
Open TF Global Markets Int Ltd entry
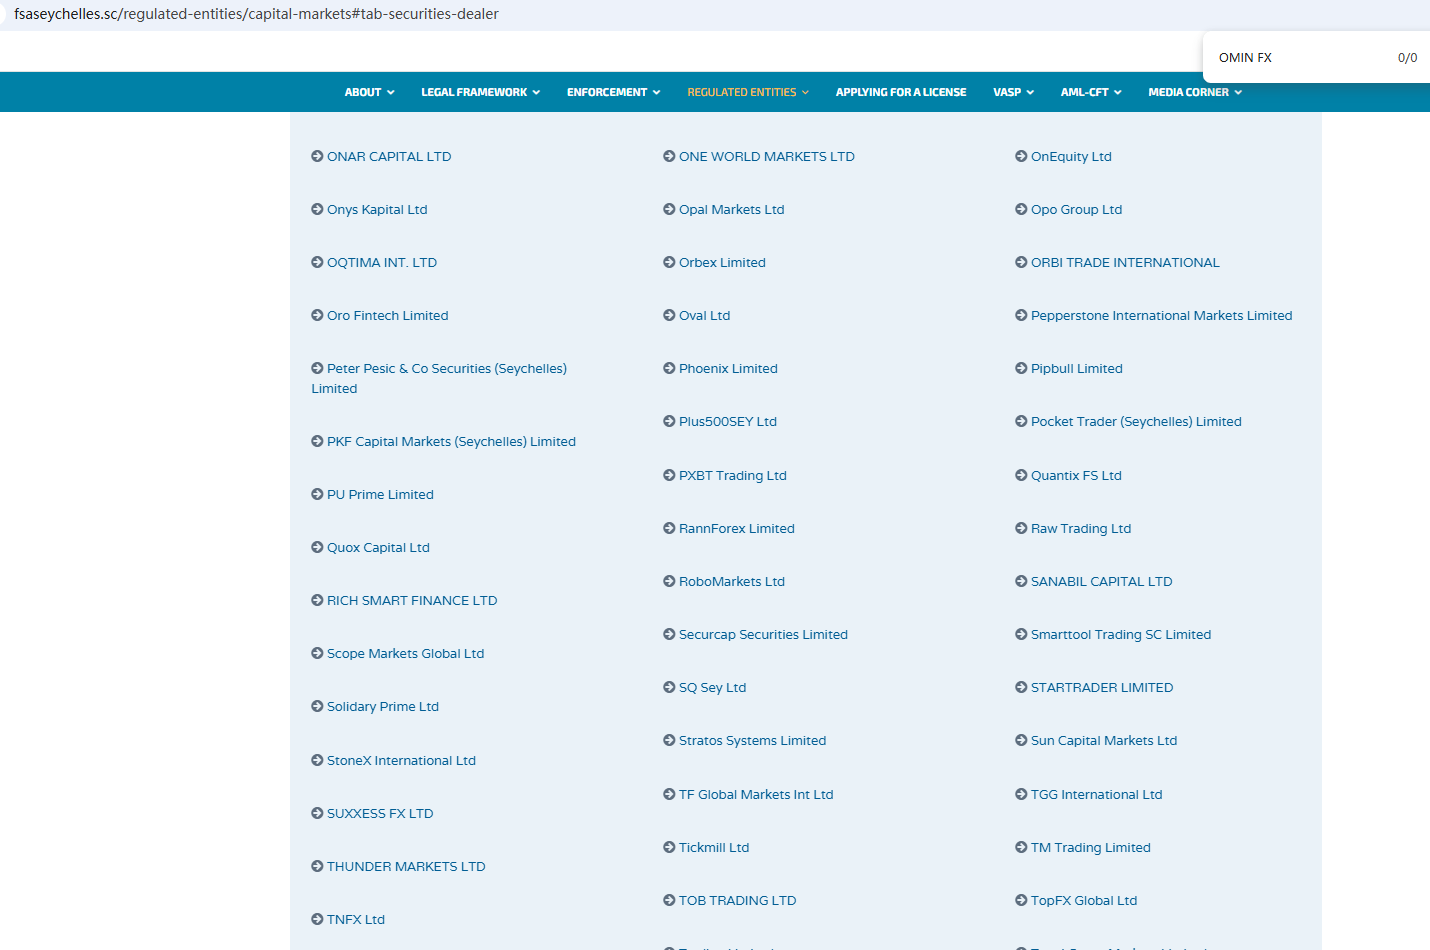756,794
